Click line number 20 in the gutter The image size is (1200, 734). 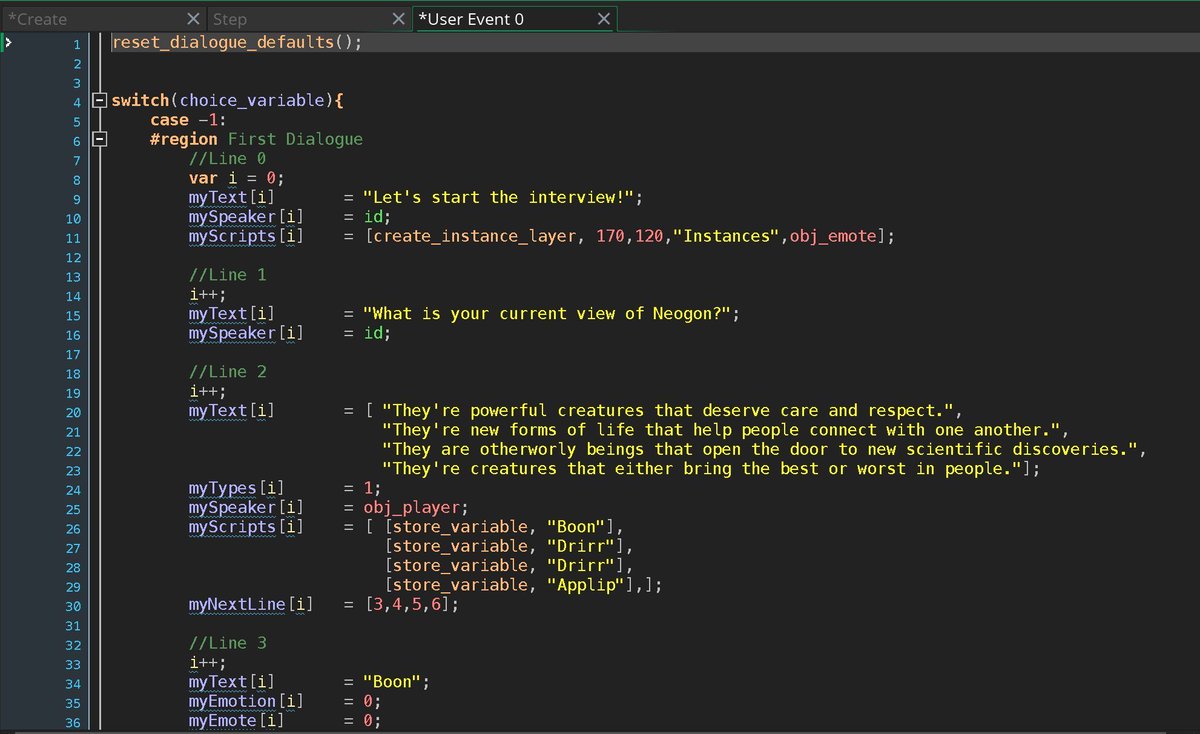tap(72, 411)
